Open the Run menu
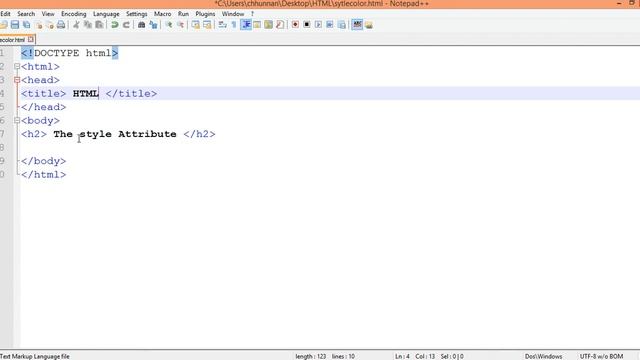Screen dimensions: 640x360 pyautogui.click(x=183, y=14)
